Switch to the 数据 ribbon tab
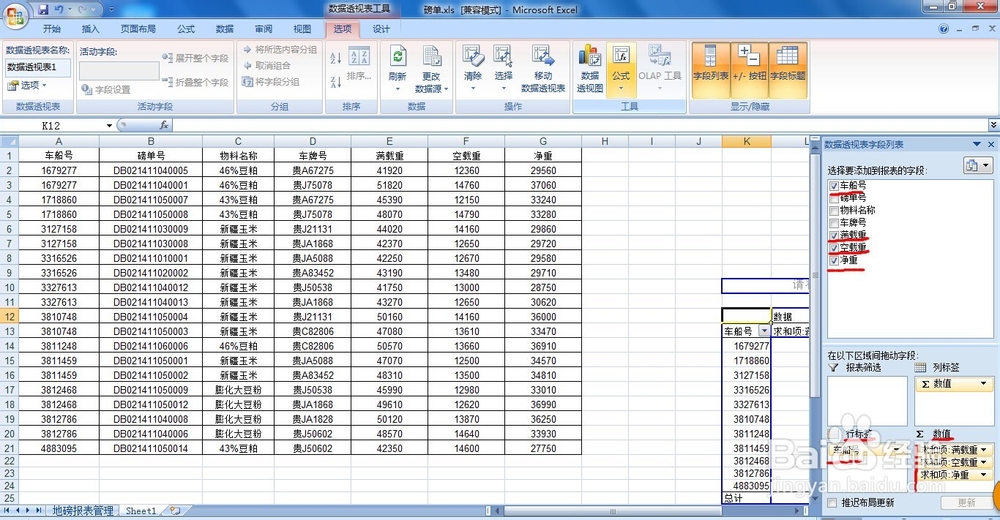This screenshot has width=1000, height=520. [x=224, y=29]
